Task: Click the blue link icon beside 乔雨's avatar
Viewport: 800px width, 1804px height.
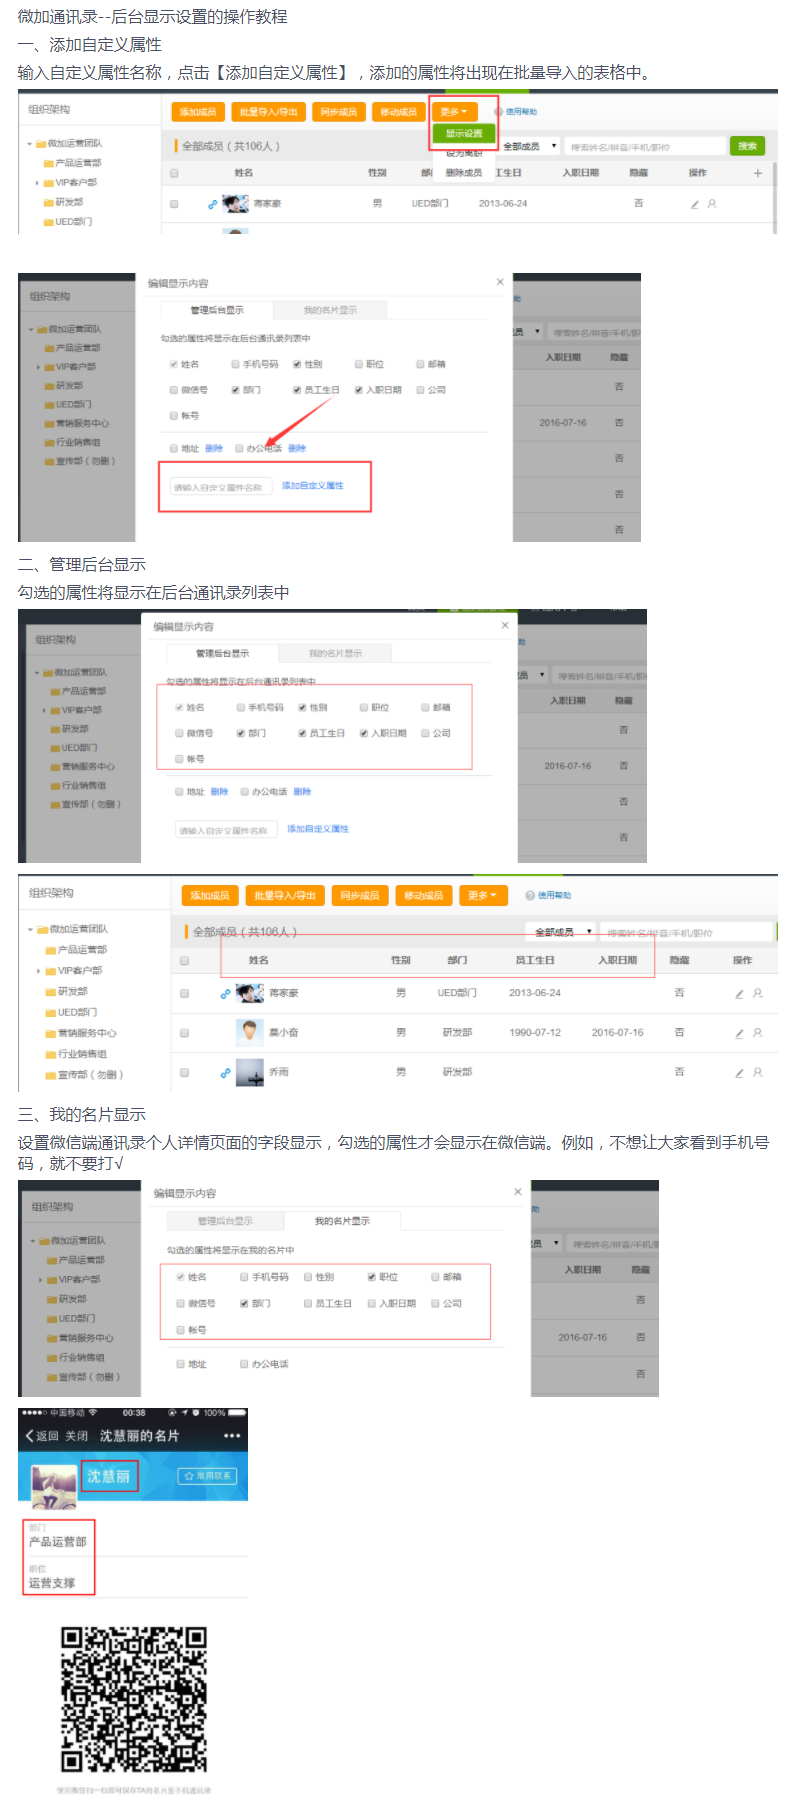Action: point(226,1072)
